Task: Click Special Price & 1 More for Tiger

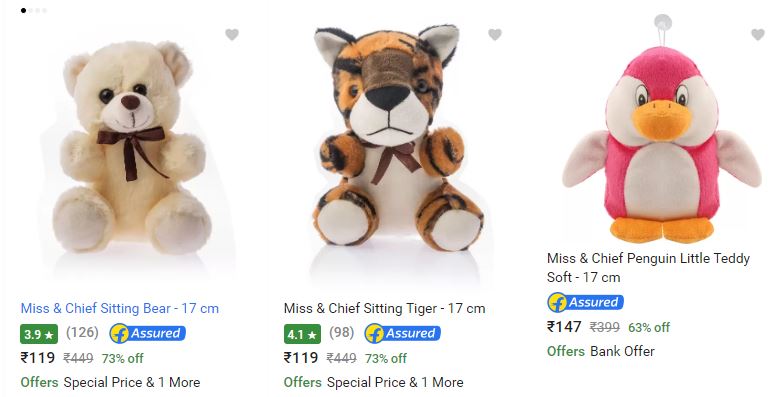Action: tap(395, 383)
